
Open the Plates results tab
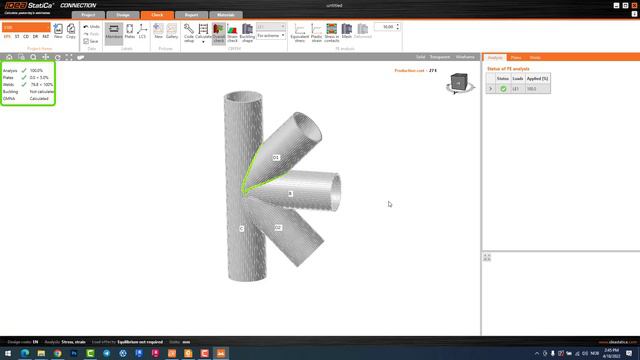(x=516, y=58)
